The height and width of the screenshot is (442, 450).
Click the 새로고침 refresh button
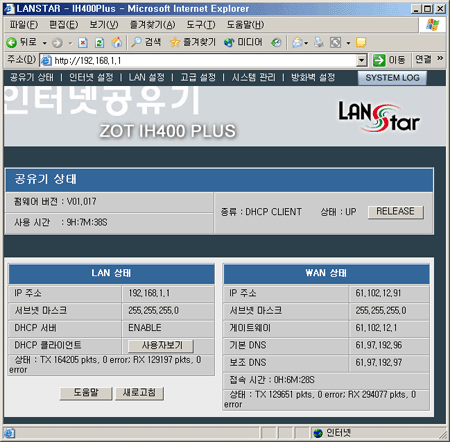(139, 393)
